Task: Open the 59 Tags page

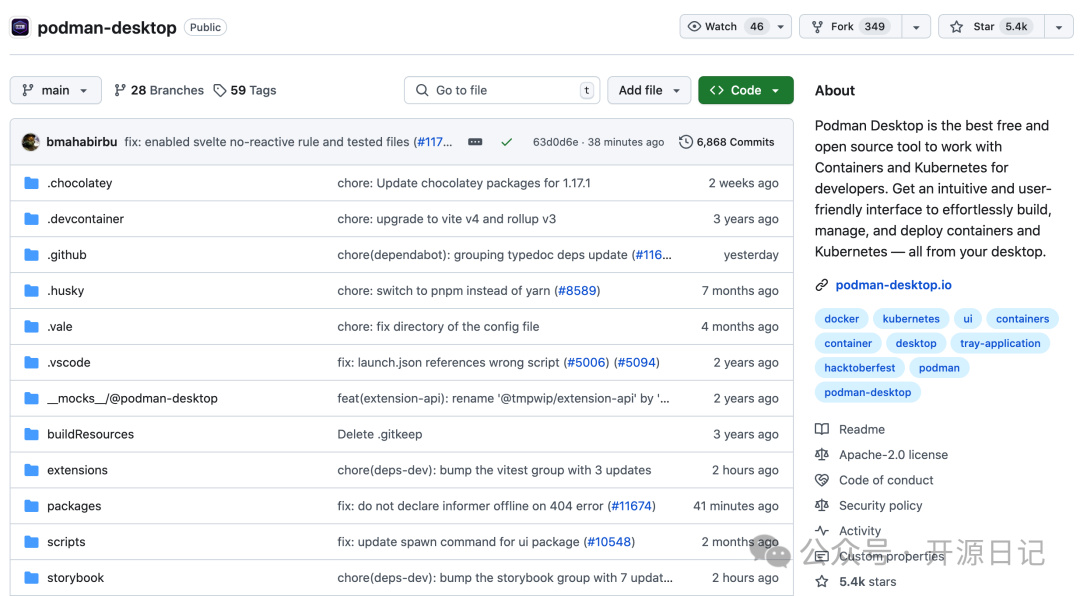Action: coord(245,90)
